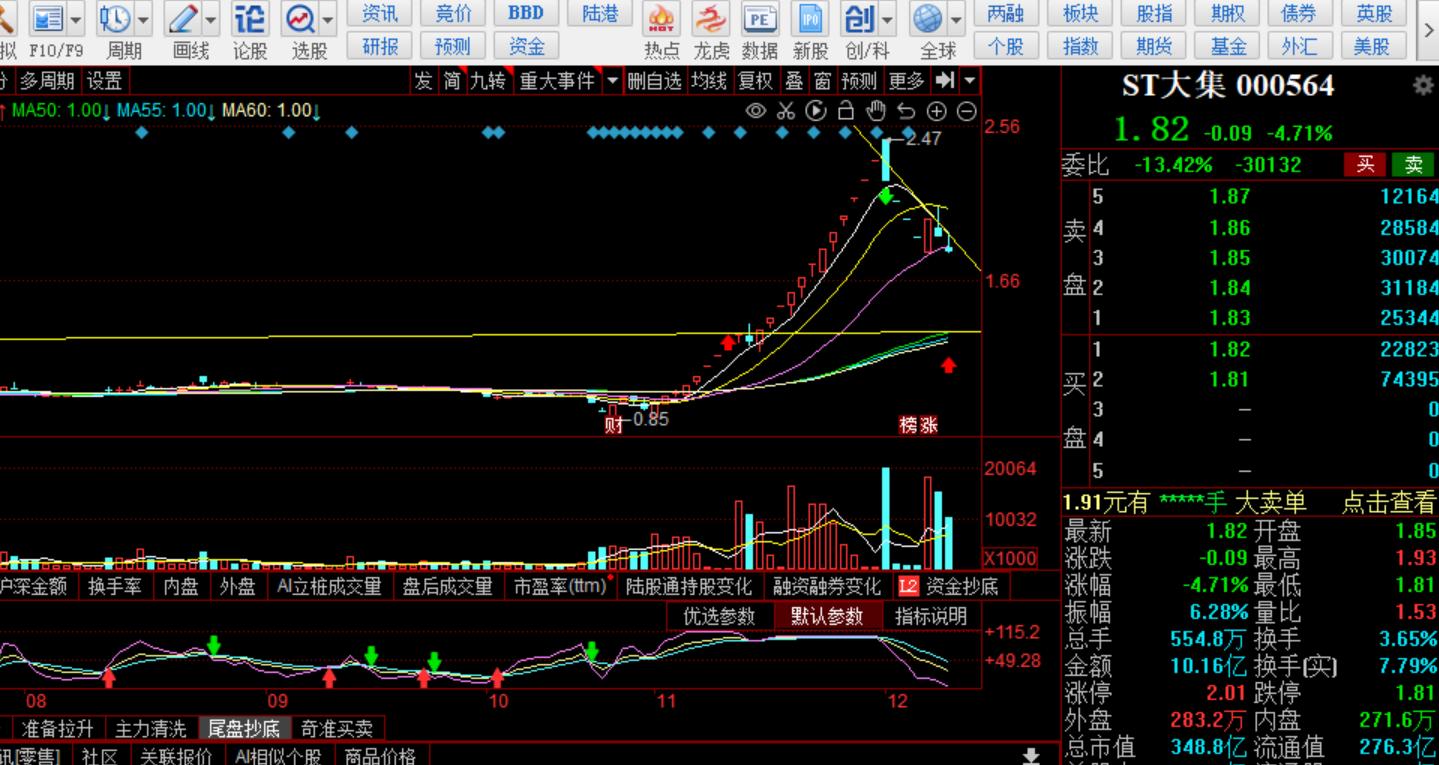Open the 龙虎 dragon-tiger list icon
This screenshot has width=1439, height=765.
click(x=711, y=19)
